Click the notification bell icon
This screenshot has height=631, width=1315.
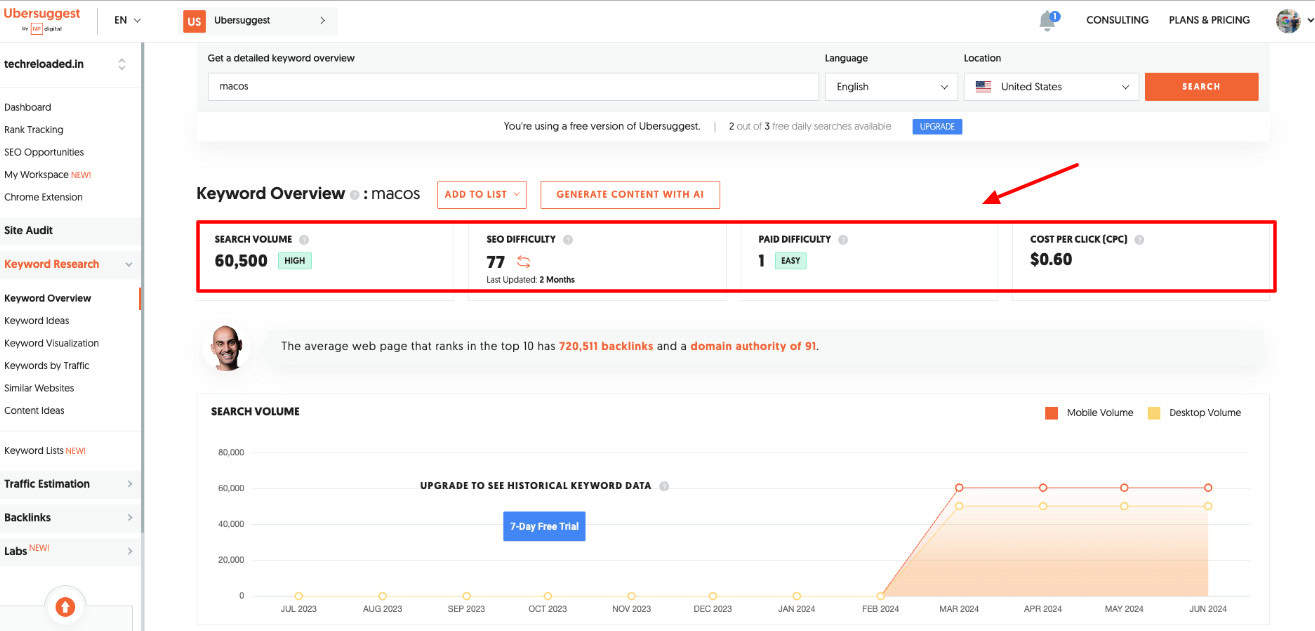tap(1047, 20)
